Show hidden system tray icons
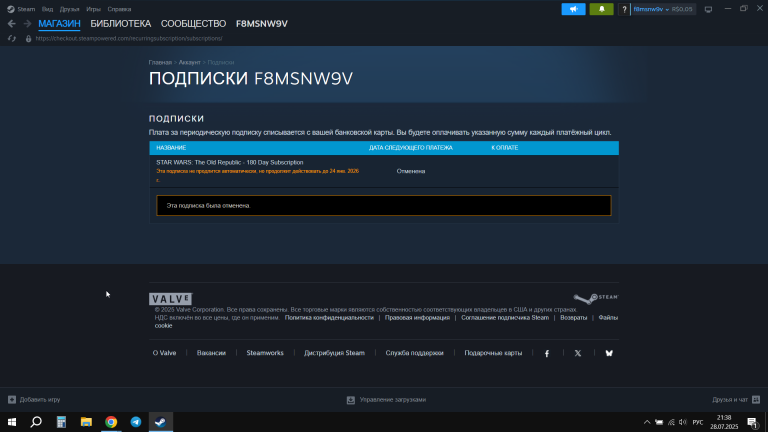 coord(647,422)
